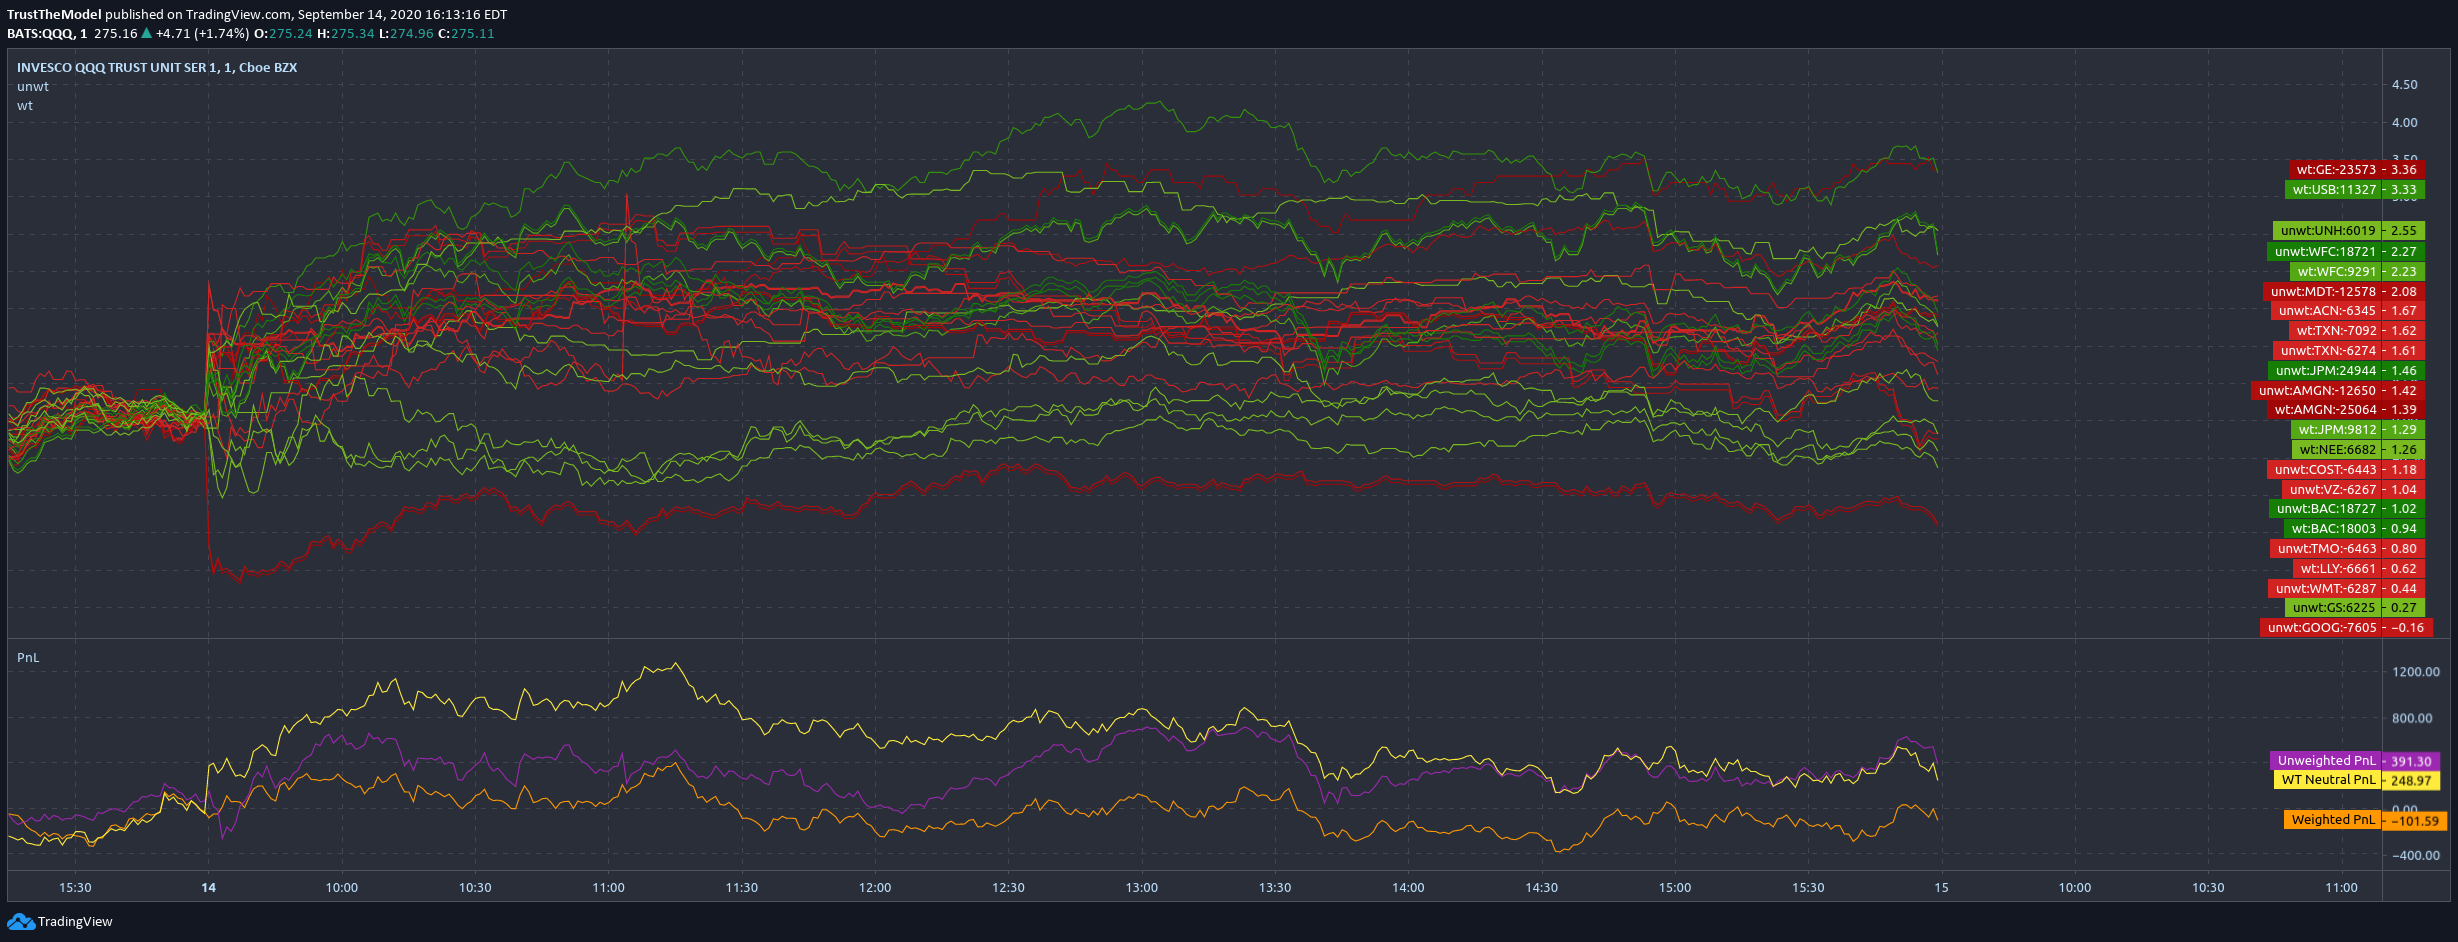The height and width of the screenshot is (942, 2458).
Task: Open the TrustTheModel author link
Action: coord(54,14)
